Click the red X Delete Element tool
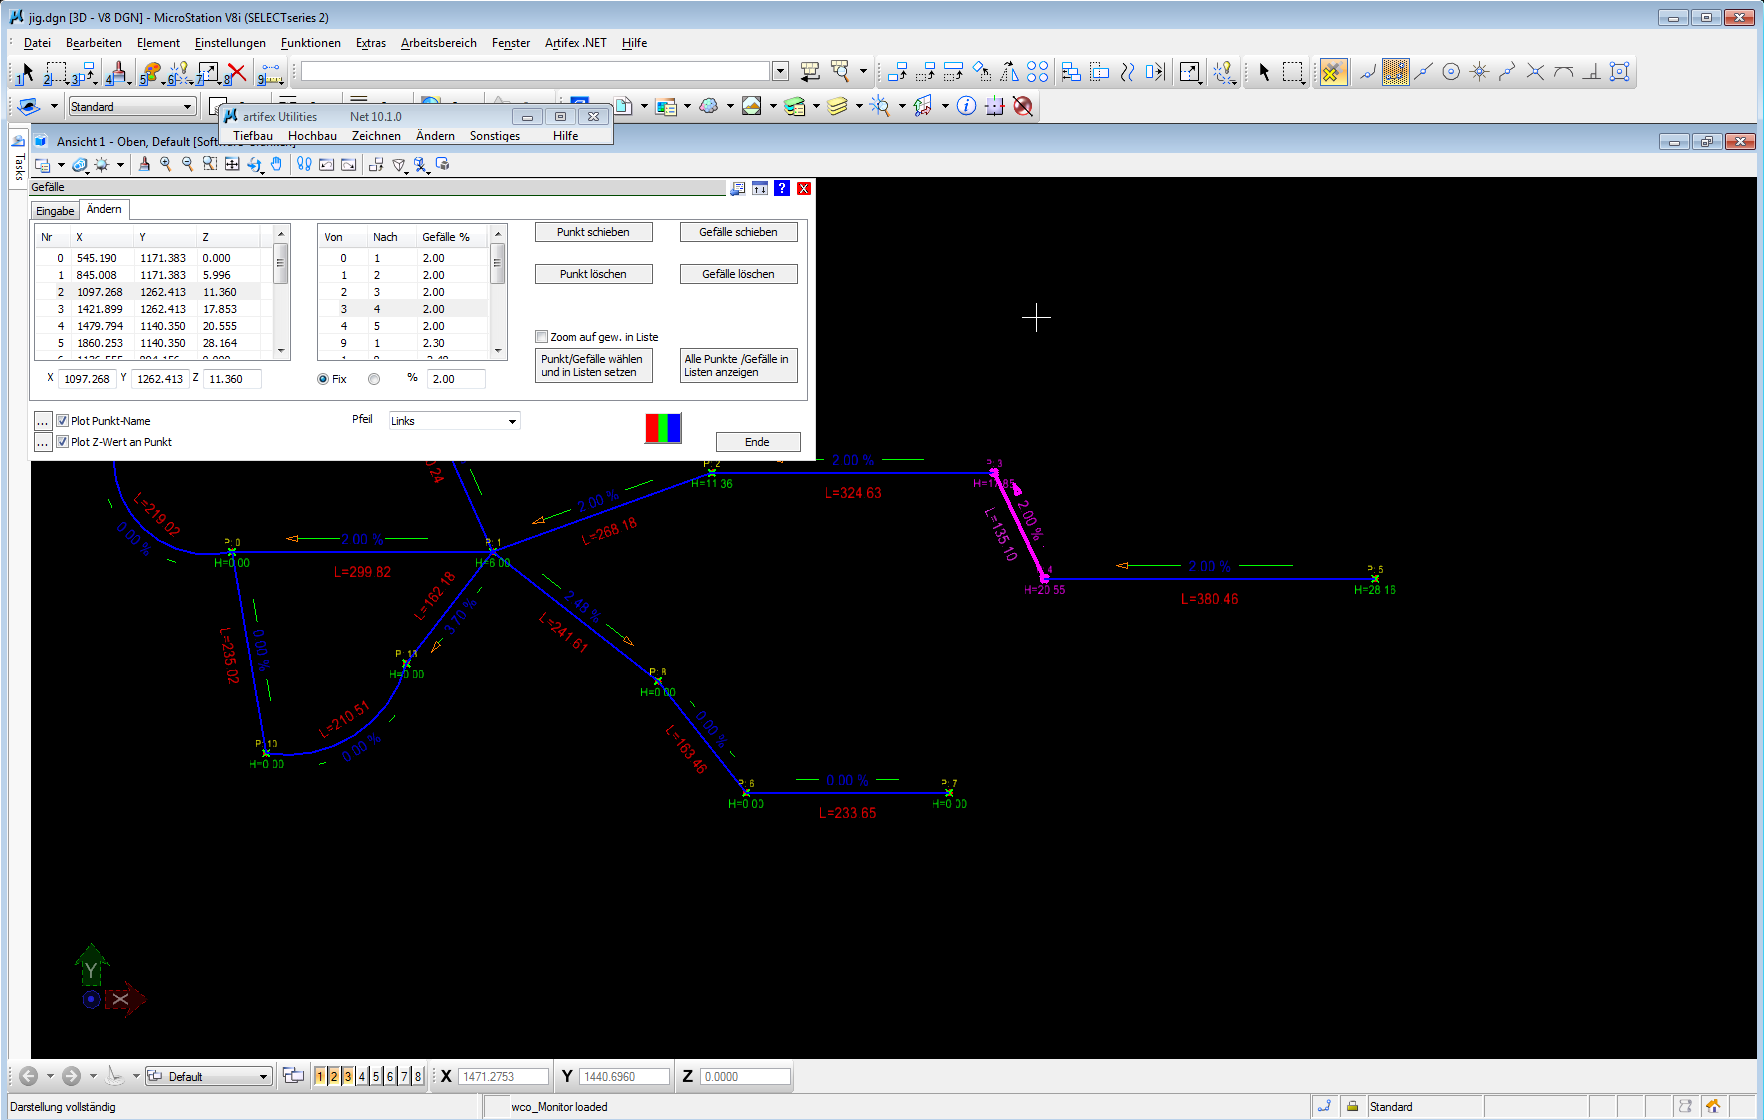The image size is (1764, 1120). point(236,72)
